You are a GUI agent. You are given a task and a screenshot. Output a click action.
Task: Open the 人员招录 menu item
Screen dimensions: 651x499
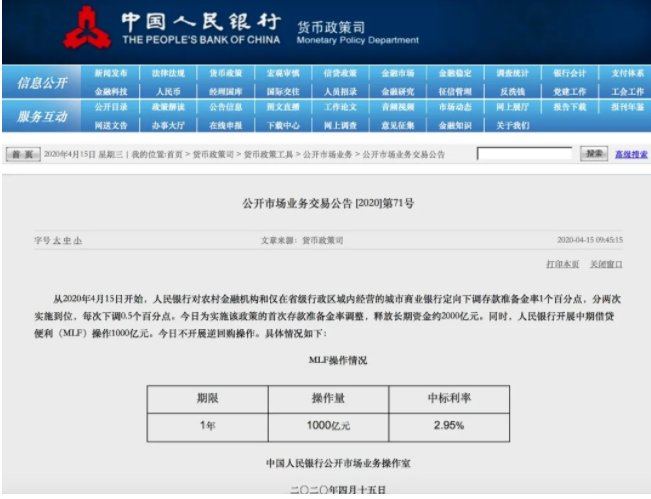click(x=340, y=92)
